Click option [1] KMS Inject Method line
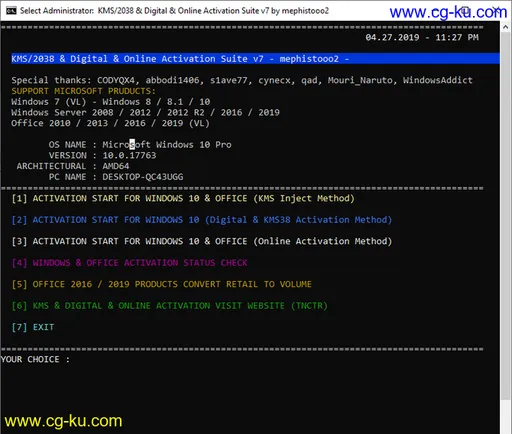This screenshot has width=512, height=434. [183, 198]
